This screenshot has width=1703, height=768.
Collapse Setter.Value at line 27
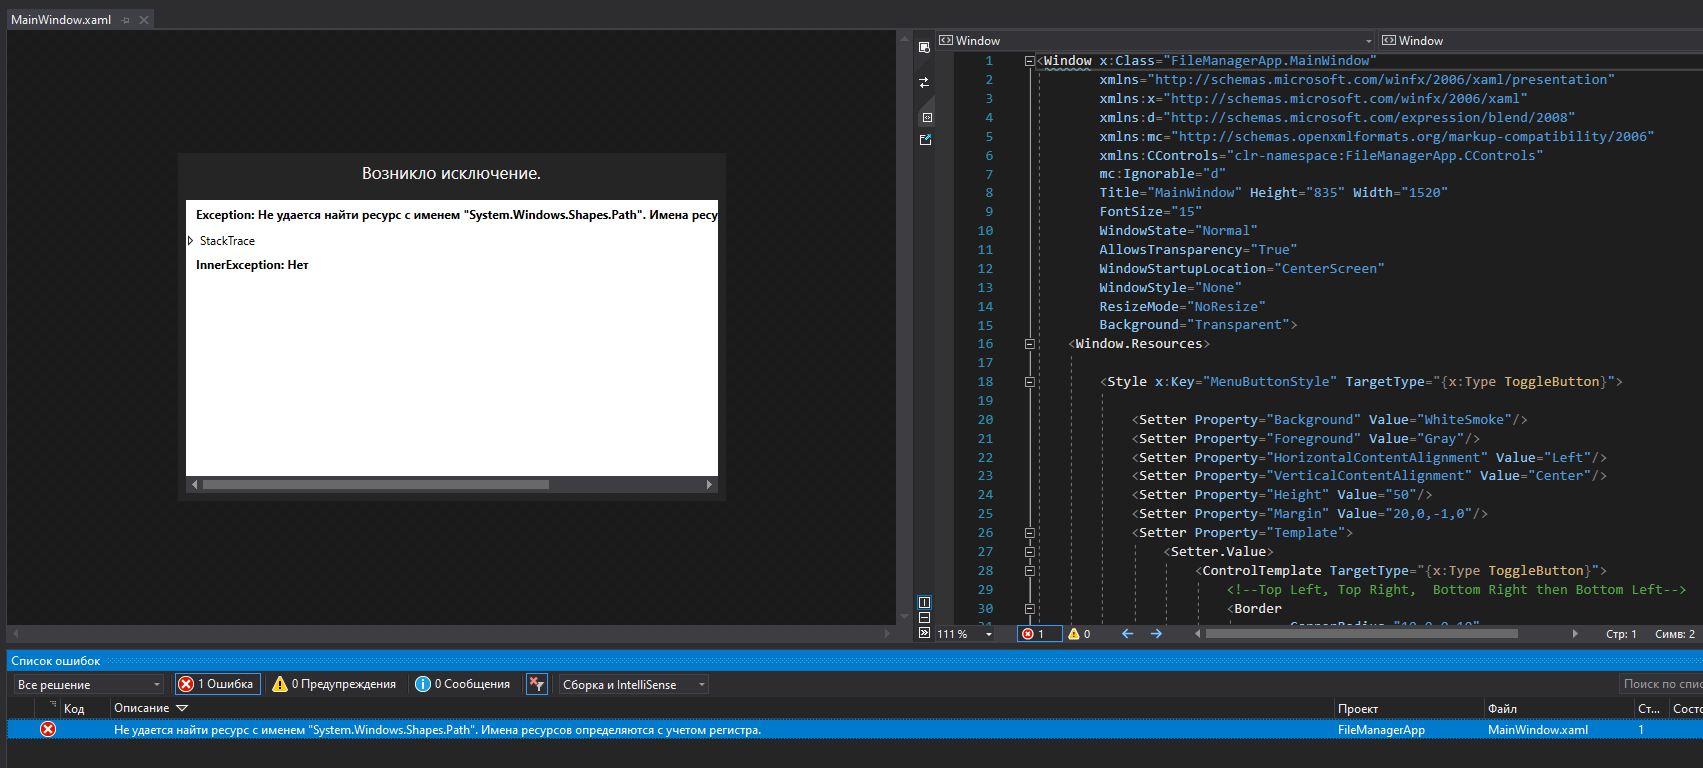coord(1029,552)
